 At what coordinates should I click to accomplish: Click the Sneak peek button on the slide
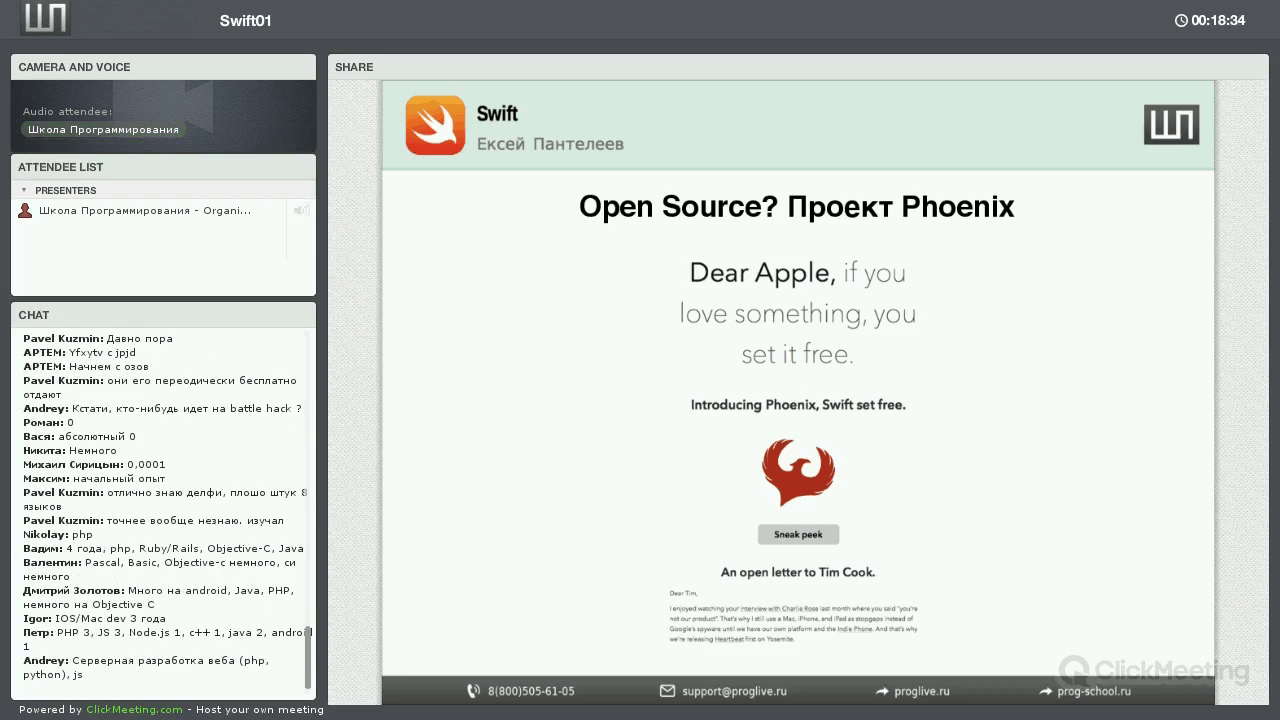798,534
